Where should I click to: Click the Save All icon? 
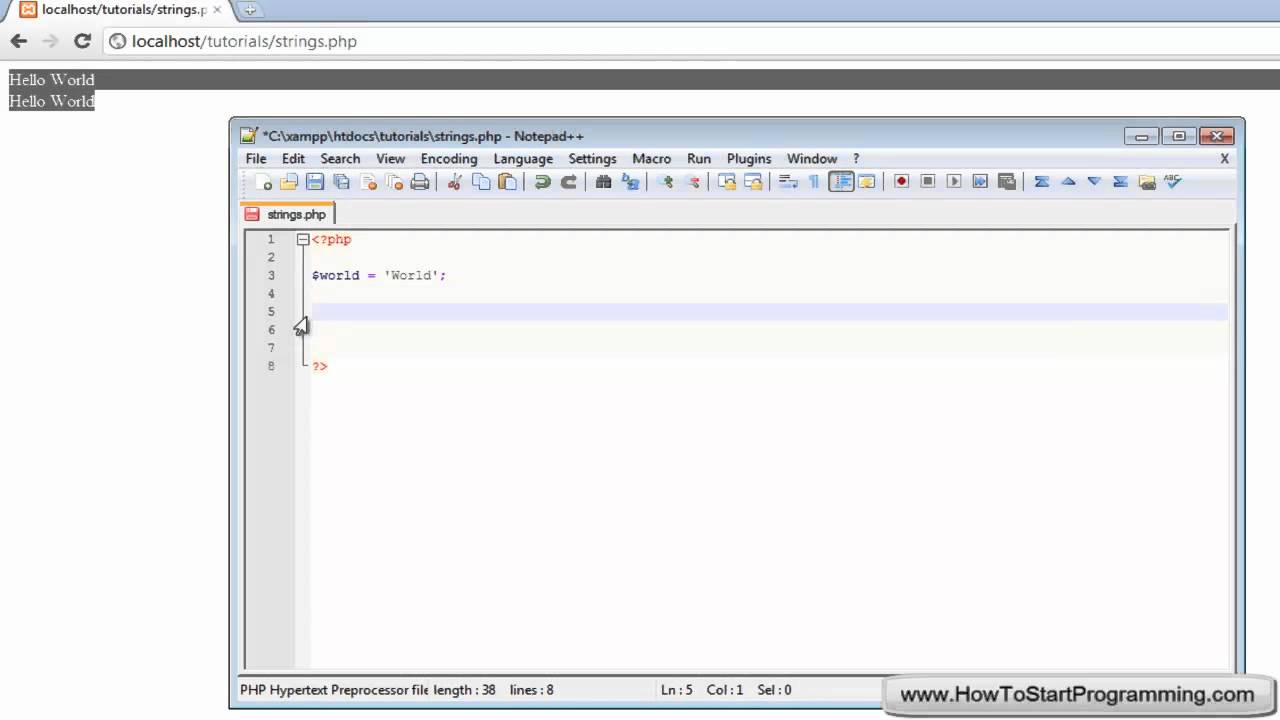pos(341,182)
